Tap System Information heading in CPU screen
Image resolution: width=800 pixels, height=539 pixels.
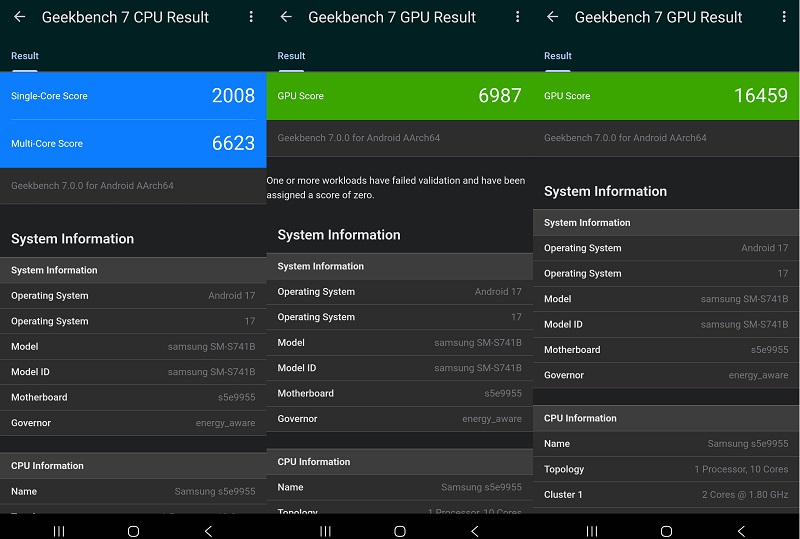[72, 239]
